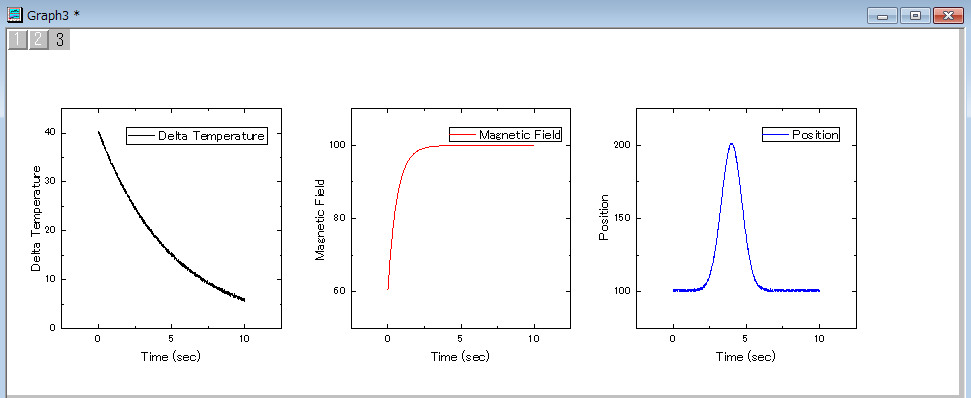The height and width of the screenshot is (398, 971).
Task: Click tick label 40 on Delta Temperature axis
Action: 50,132
